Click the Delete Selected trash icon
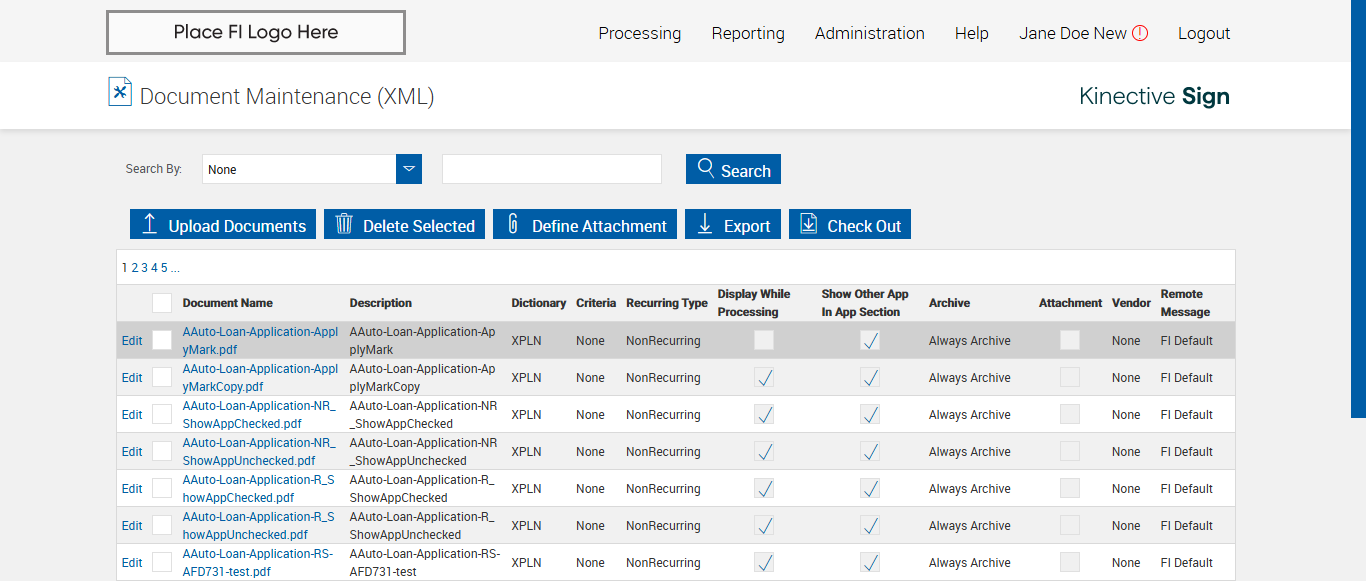This screenshot has width=1366, height=581. 344,224
